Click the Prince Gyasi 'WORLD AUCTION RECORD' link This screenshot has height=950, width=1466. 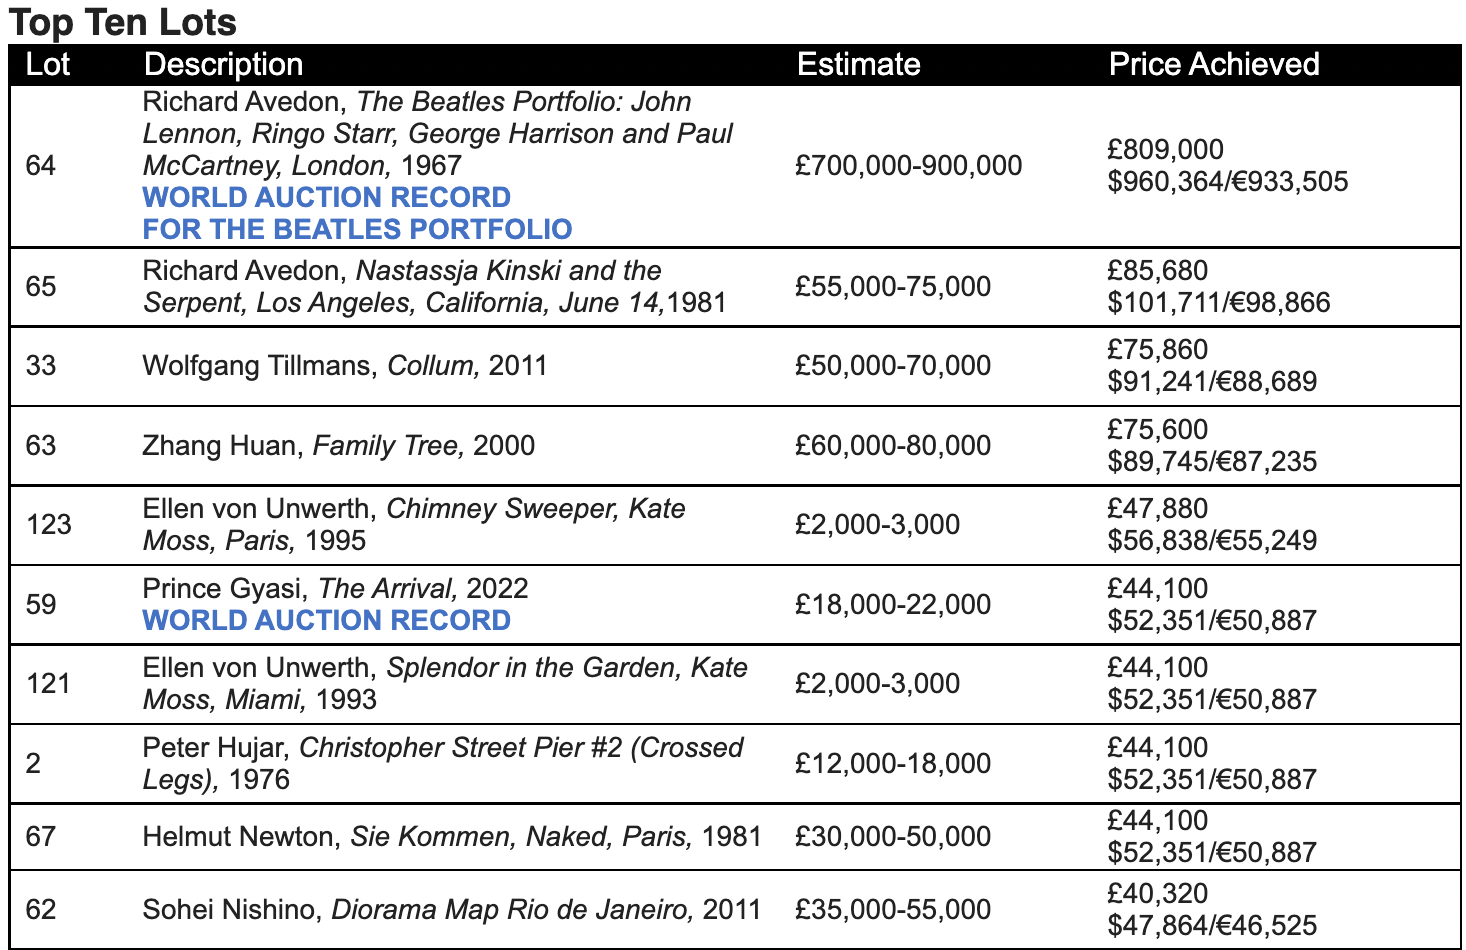click(x=326, y=620)
